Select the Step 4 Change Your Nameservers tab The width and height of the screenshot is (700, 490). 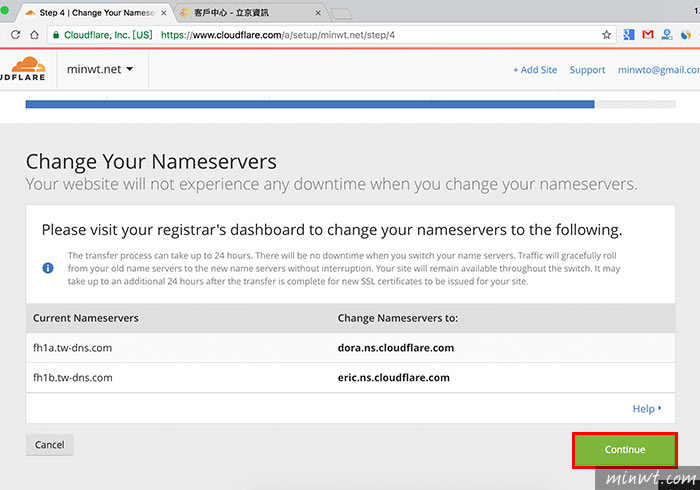click(x=96, y=13)
